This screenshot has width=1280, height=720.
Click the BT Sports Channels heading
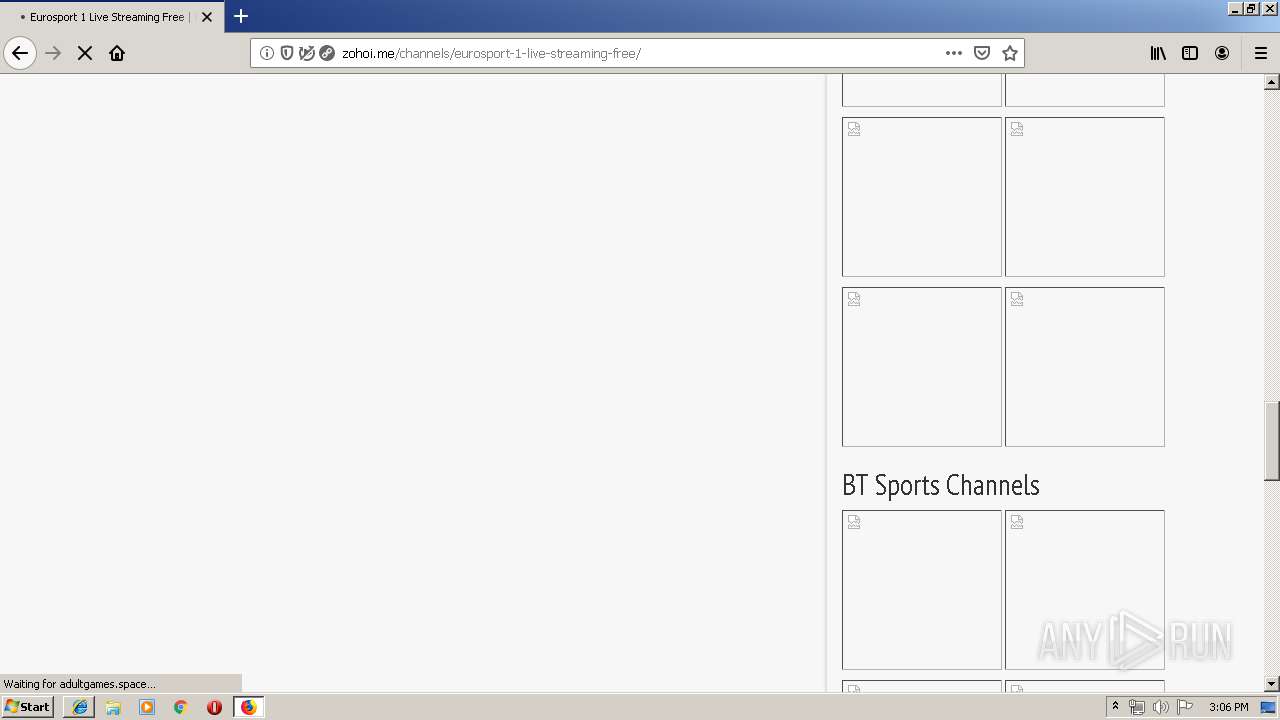(941, 485)
